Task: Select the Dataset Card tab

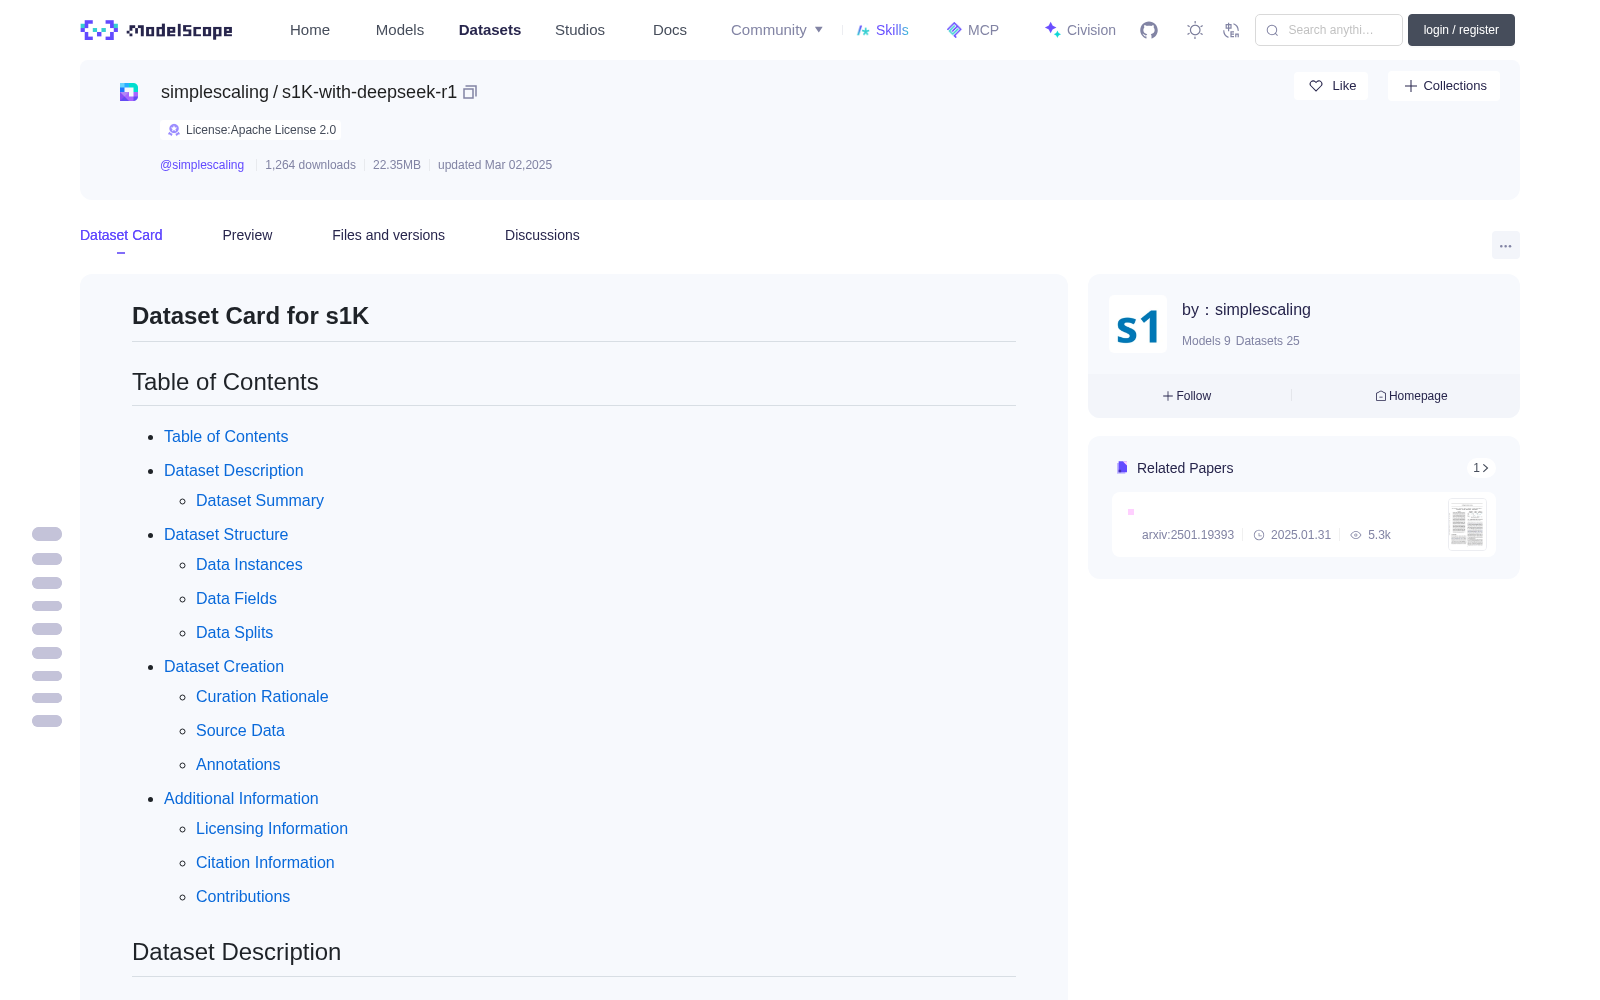Action: pos(121,235)
